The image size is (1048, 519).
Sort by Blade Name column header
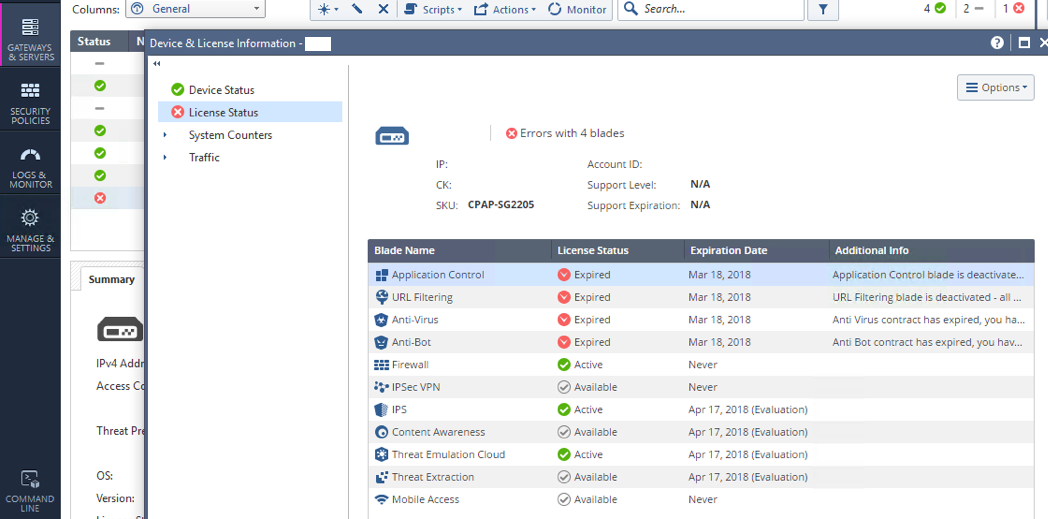coord(459,250)
